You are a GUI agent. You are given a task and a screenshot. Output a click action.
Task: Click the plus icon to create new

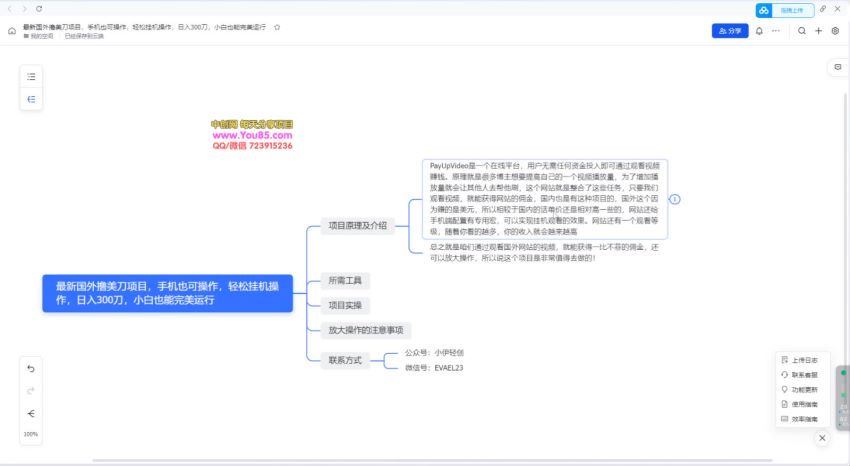click(818, 31)
